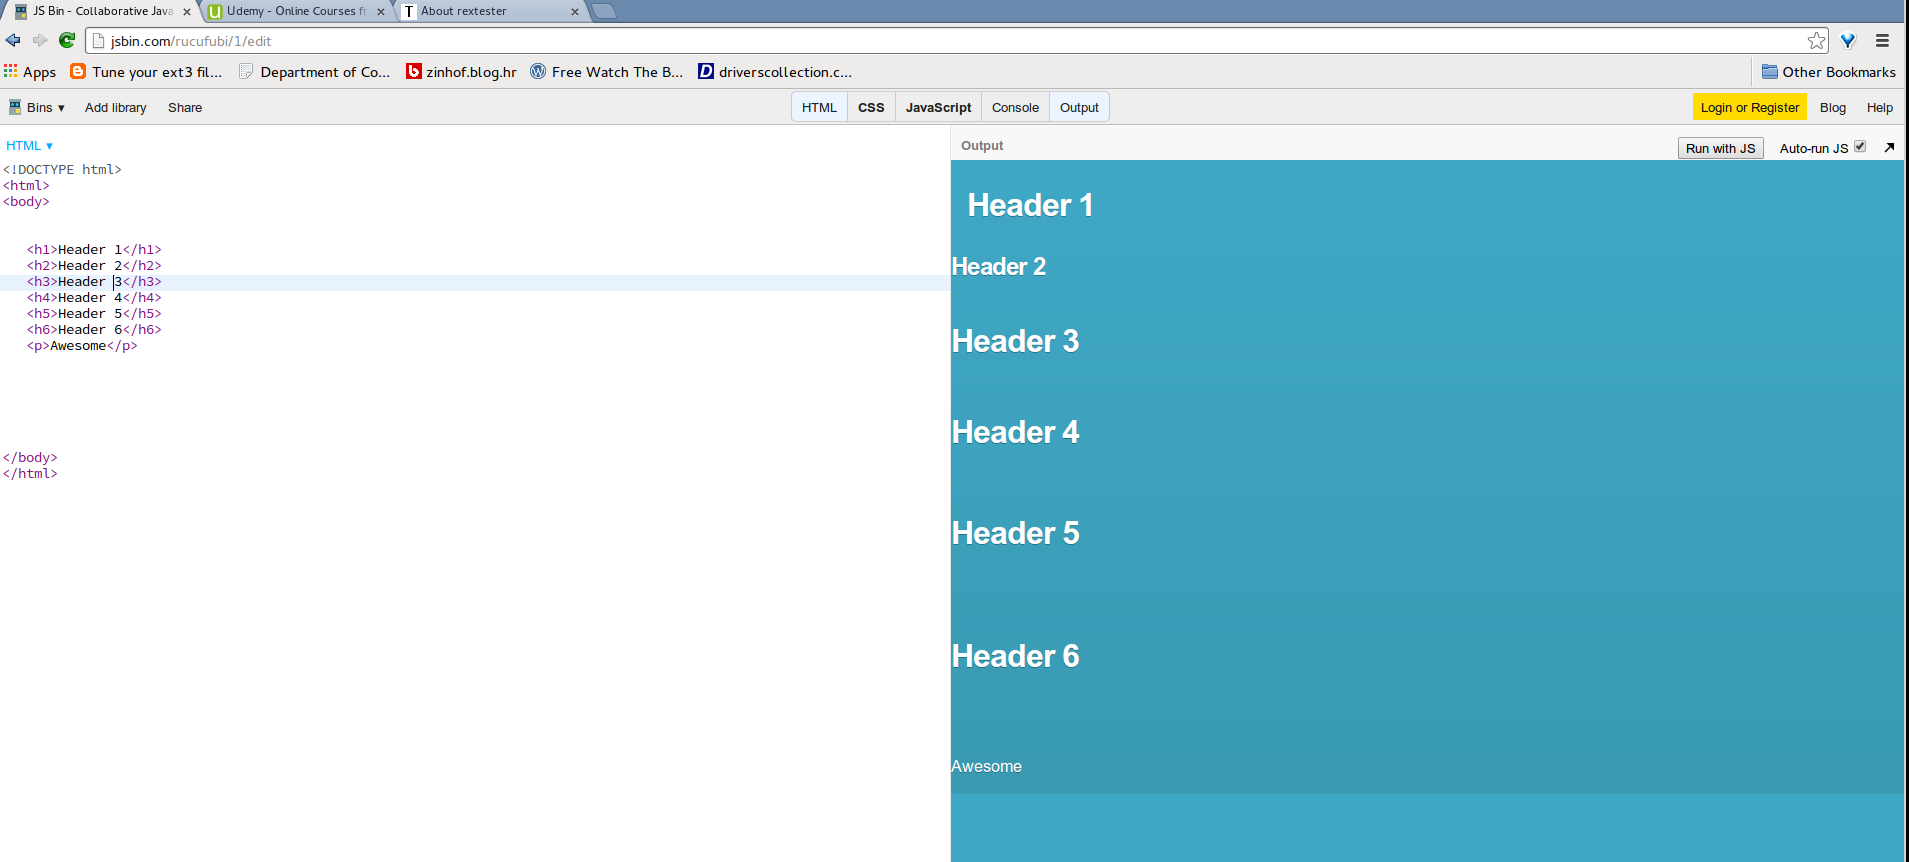
Task: Click the Output panel label
Action: 982,146
